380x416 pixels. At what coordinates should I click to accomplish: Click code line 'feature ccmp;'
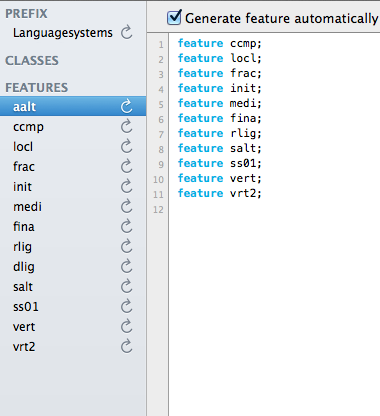(x=220, y=44)
